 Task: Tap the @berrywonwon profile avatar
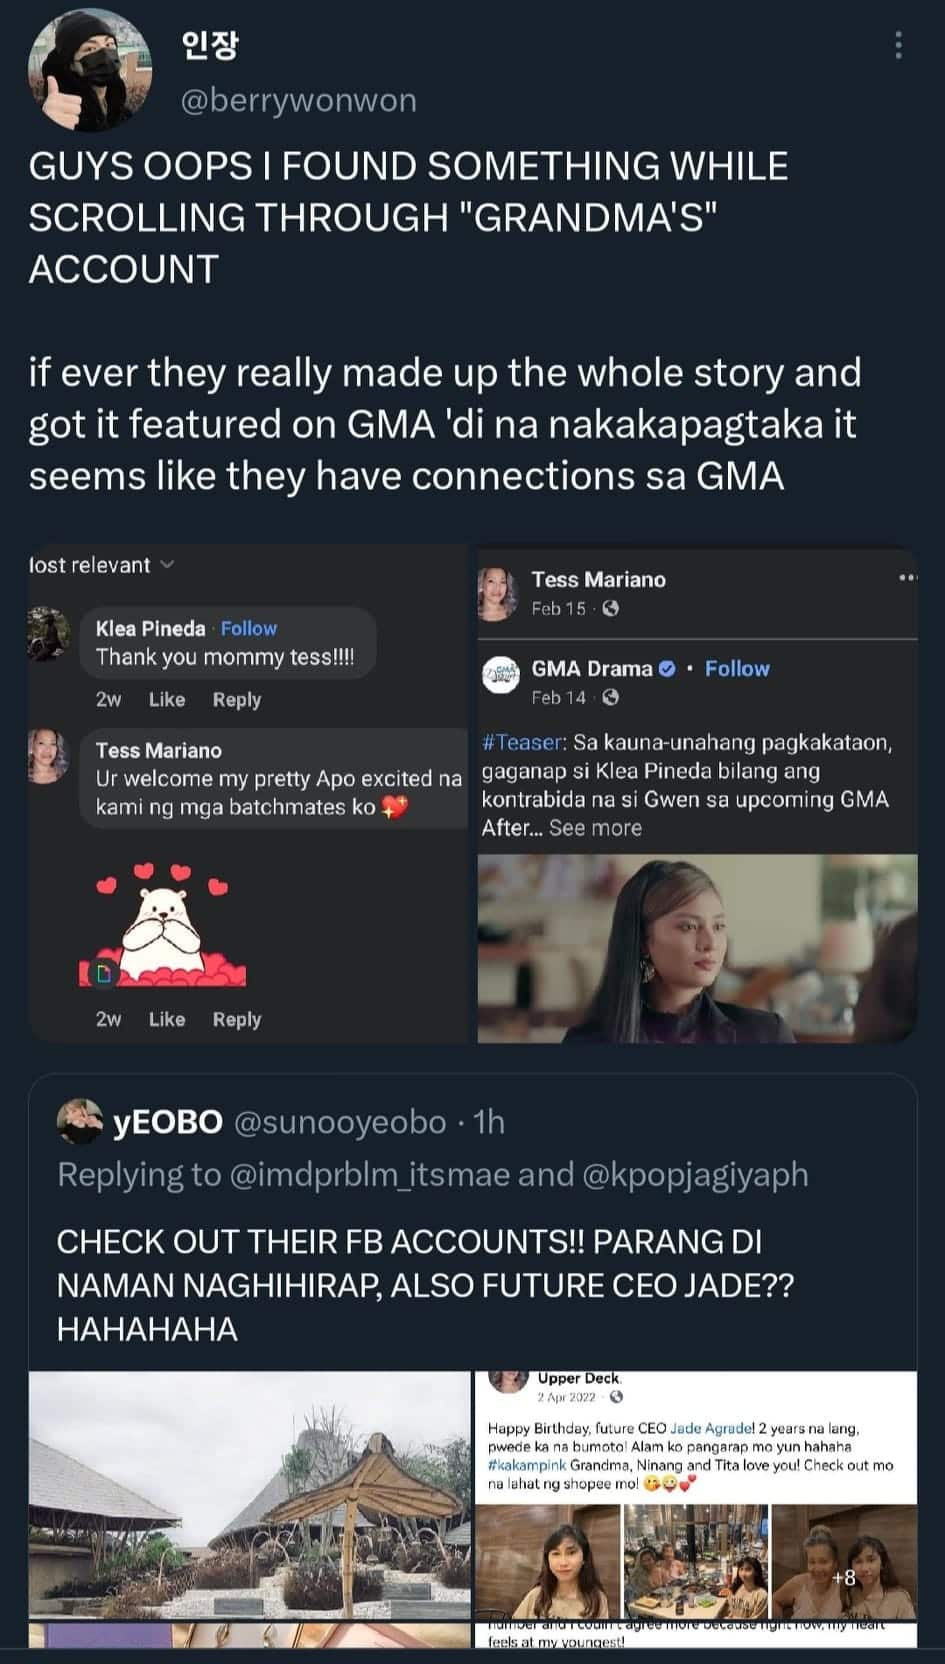(90, 73)
